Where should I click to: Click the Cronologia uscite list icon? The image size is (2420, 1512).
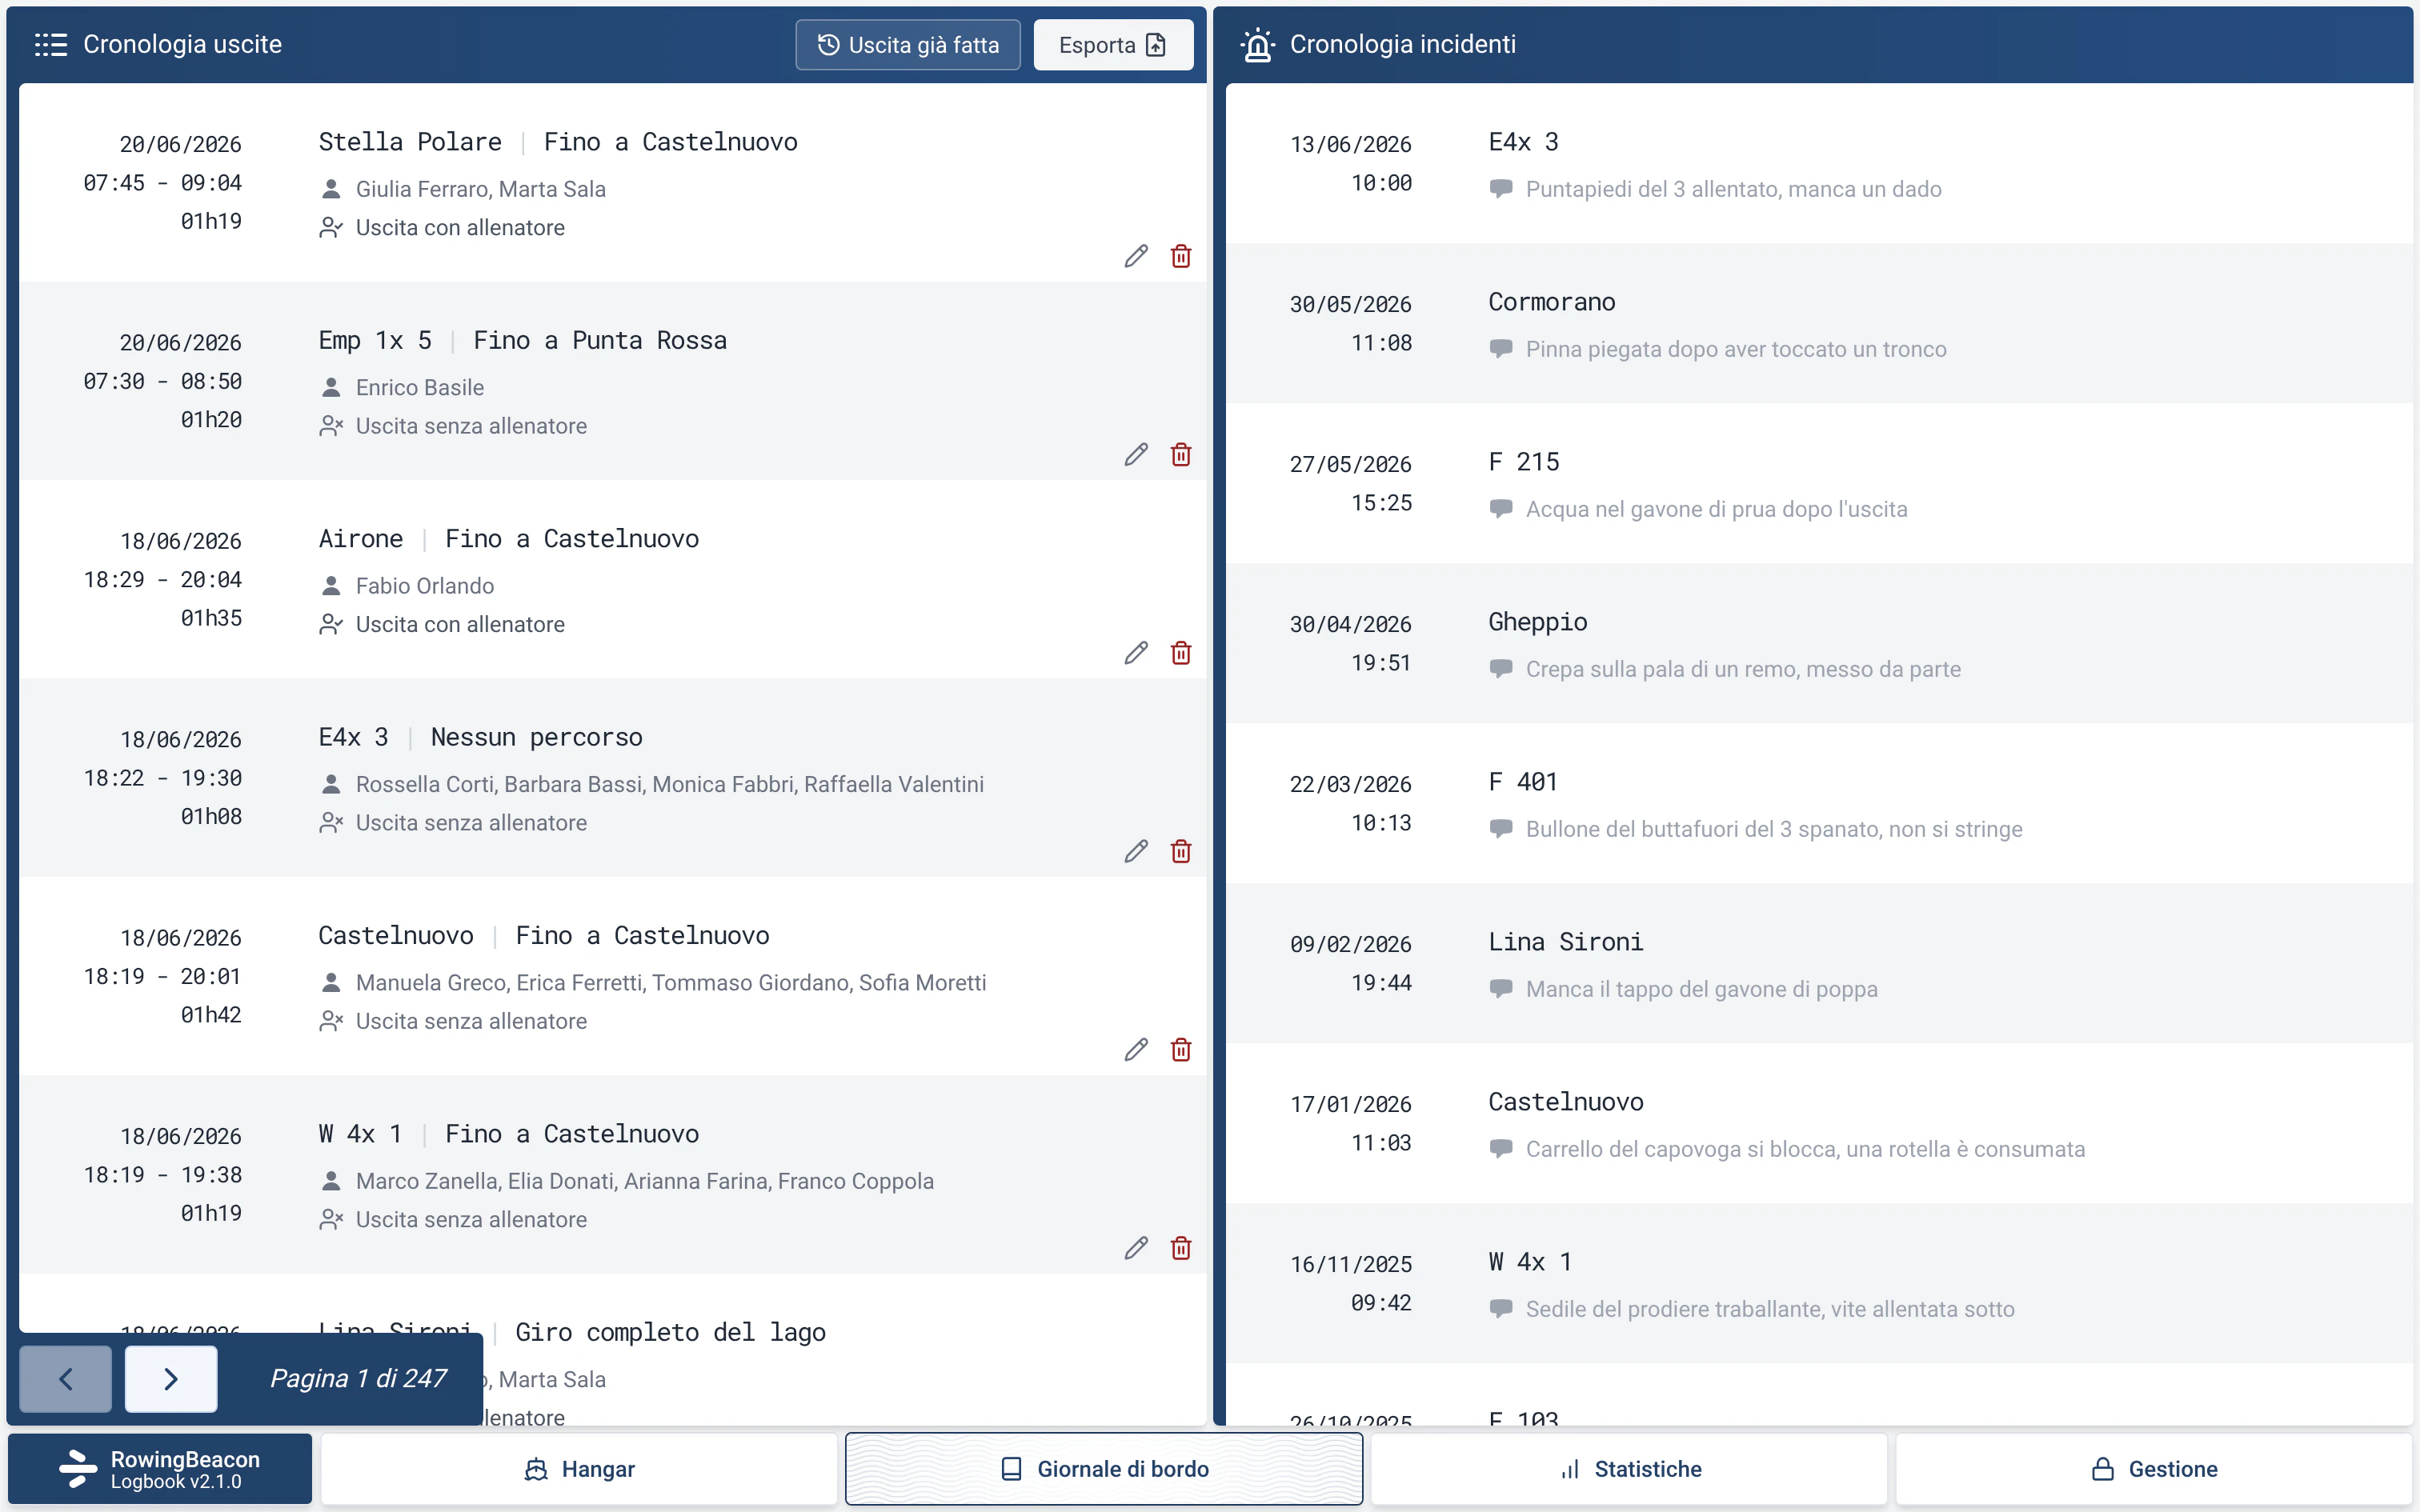[x=50, y=44]
